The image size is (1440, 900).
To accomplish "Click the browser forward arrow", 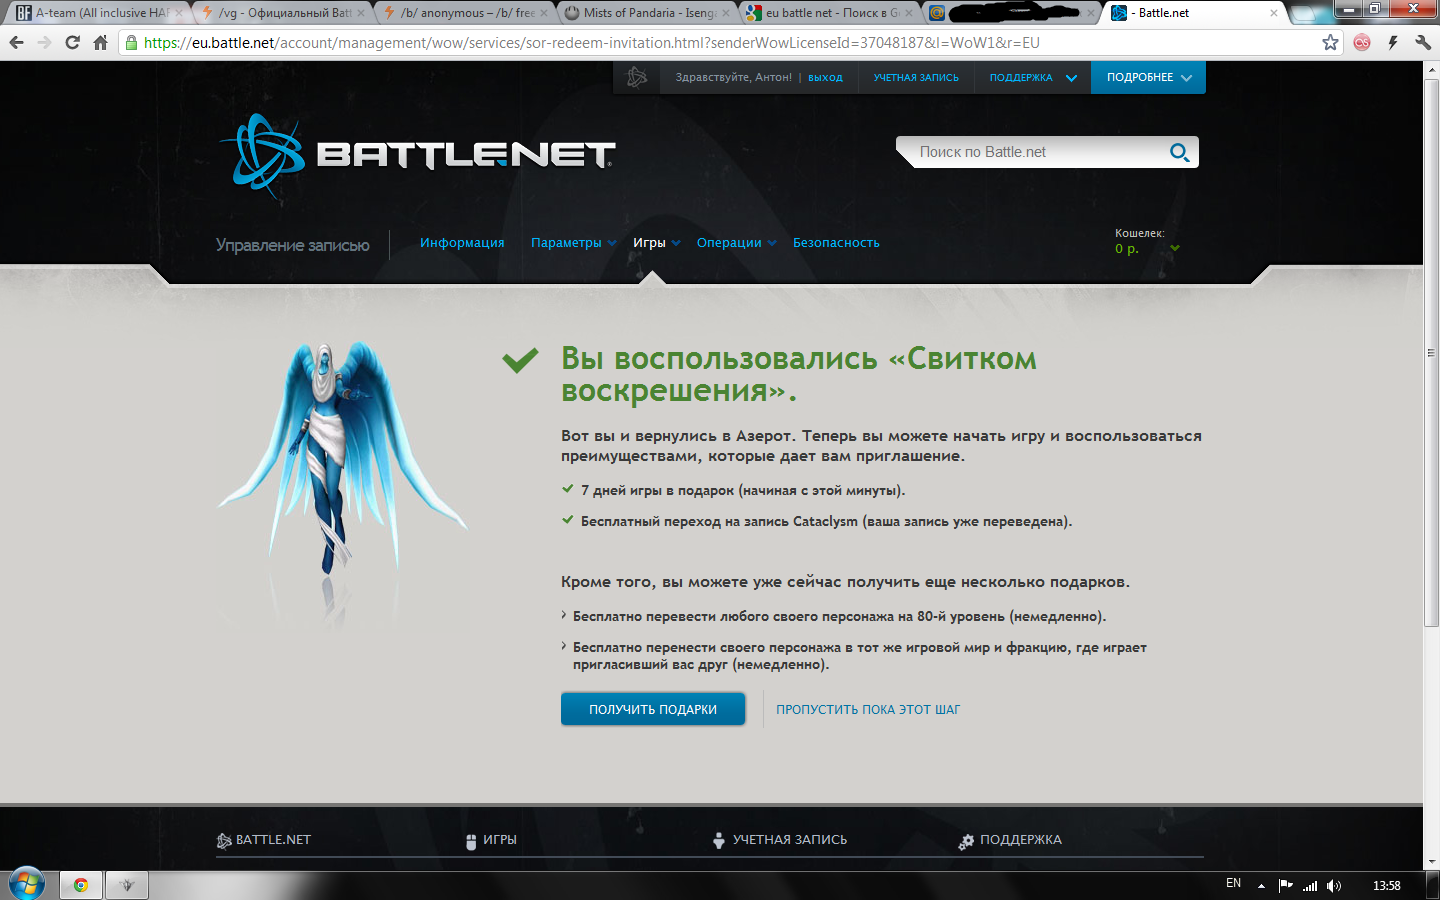I will [44, 43].
